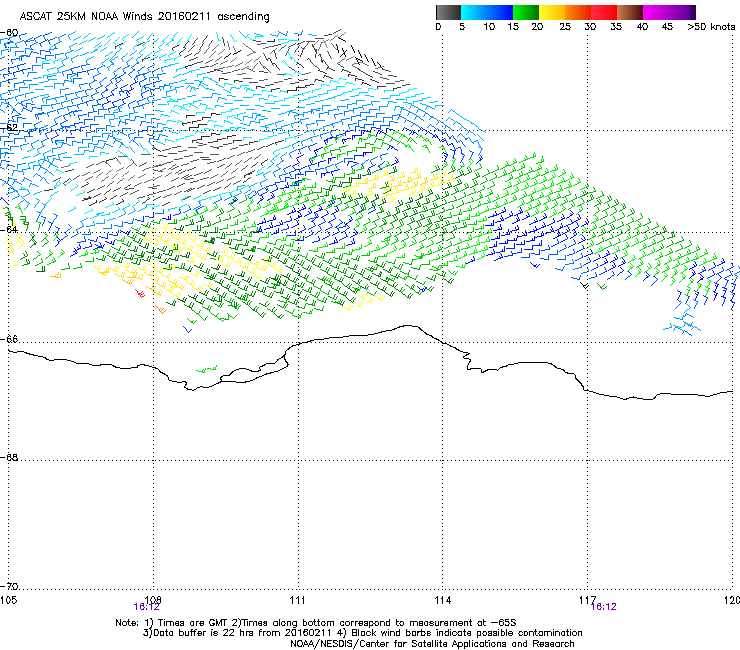The image size is (740, 650).
Task: Click the 'Data buffer is 22 hrs' note
Action: (362, 633)
